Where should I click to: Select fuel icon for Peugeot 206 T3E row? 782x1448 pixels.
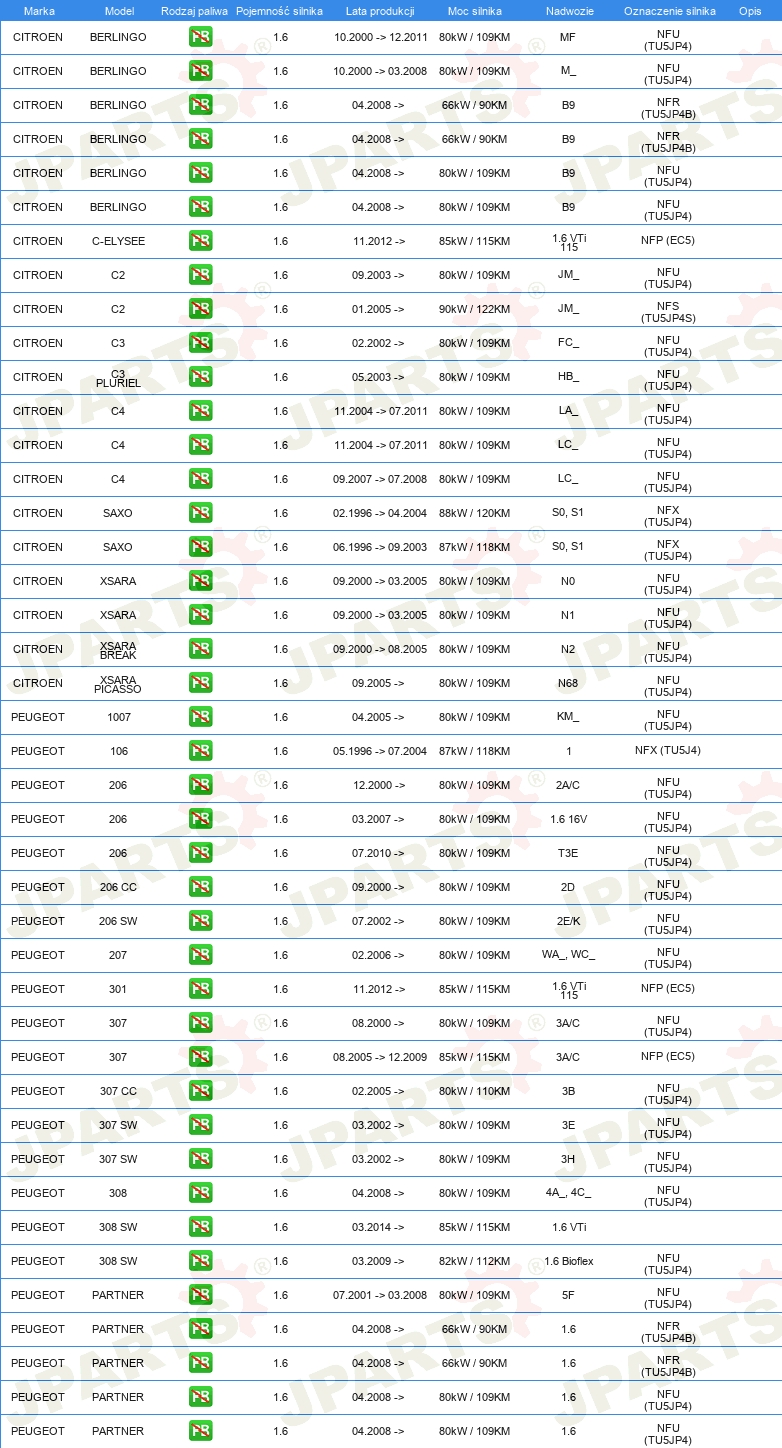pyautogui.click(x=200, y=853)
